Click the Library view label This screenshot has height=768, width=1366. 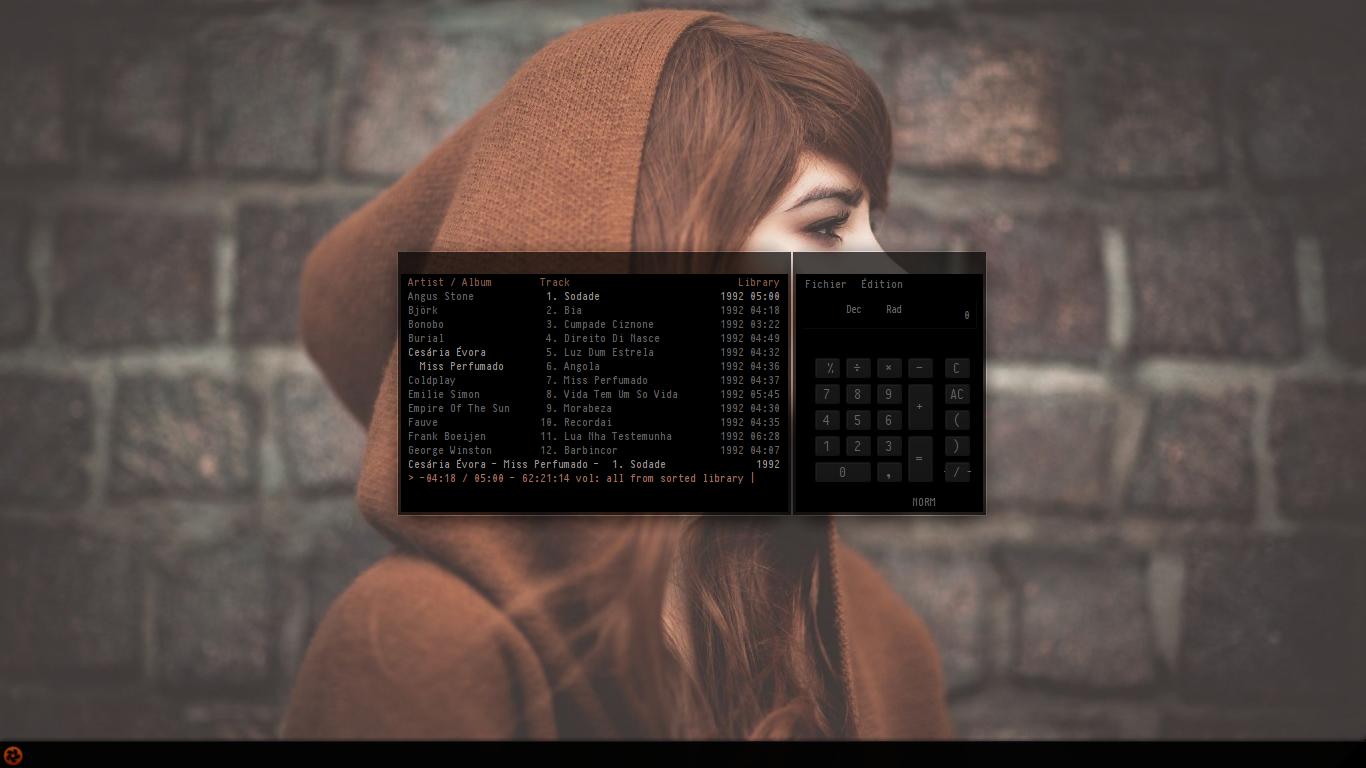point(759,282)
